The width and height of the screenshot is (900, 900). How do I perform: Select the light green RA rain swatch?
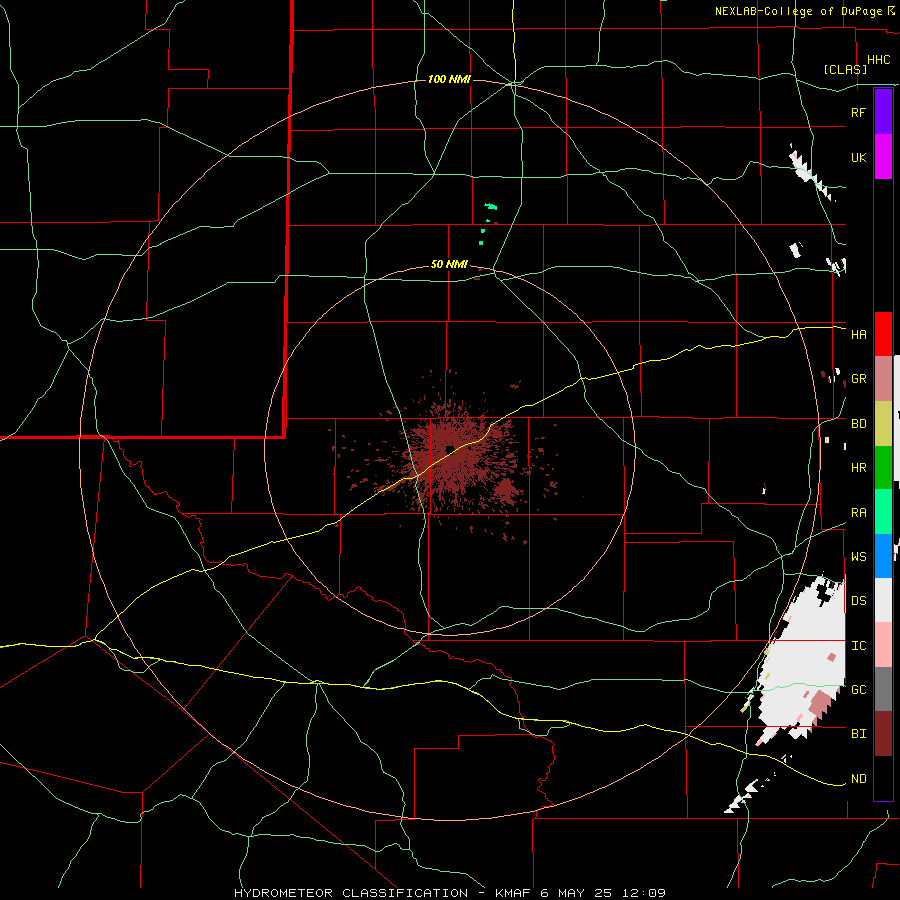883,512
